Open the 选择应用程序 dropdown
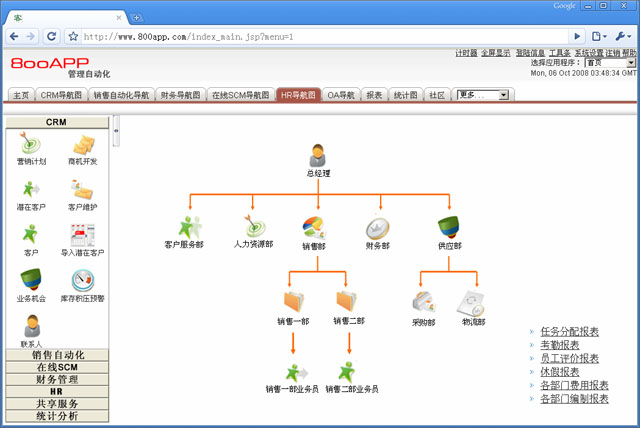The image size is (640, 428). tap(596, 62)
